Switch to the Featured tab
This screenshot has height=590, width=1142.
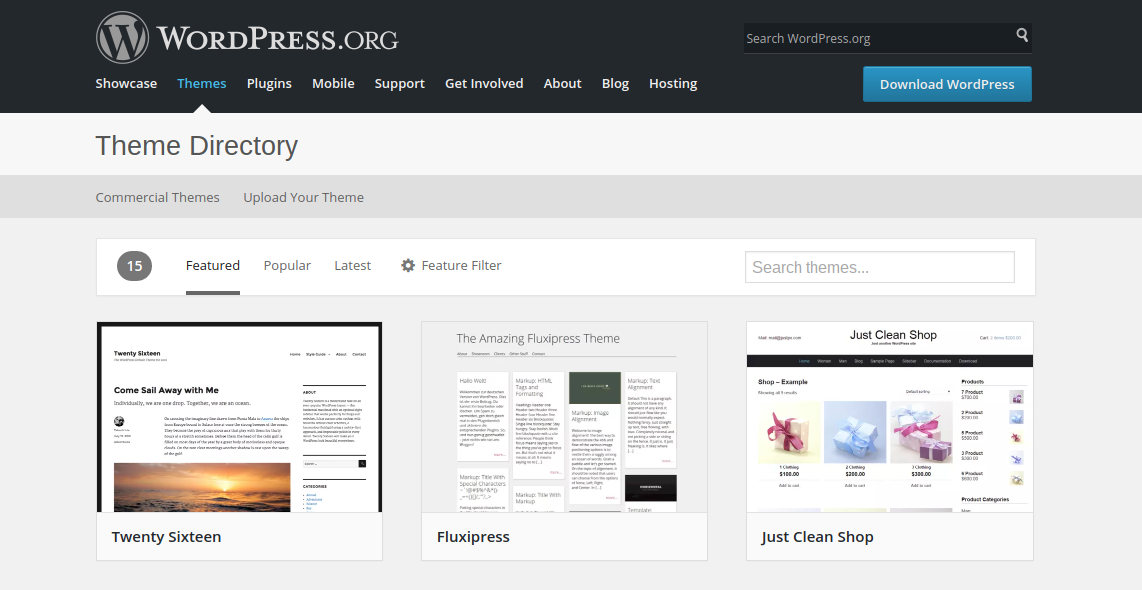click(x=212, y=265)
